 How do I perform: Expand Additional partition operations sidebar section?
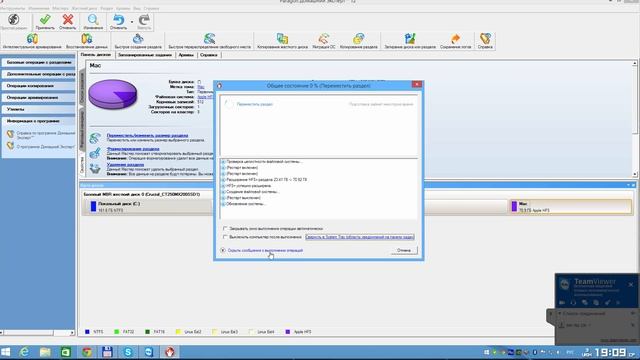(x=38, y=74)
